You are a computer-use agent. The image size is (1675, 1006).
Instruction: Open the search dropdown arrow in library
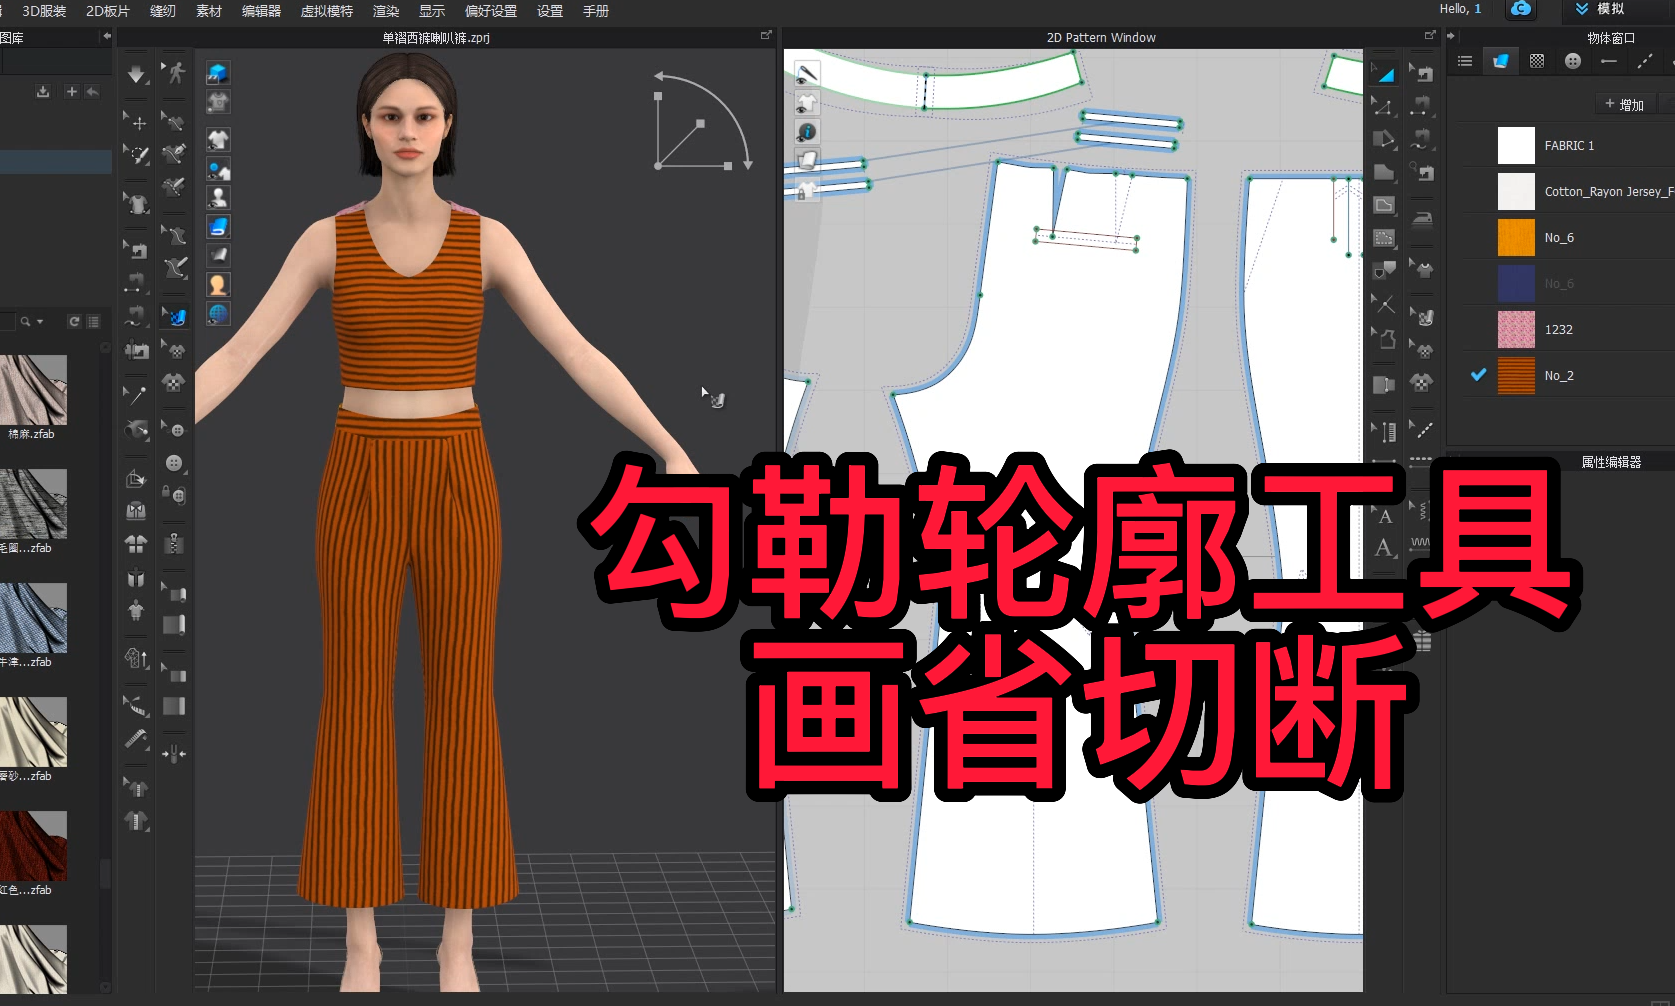(40, 321)
